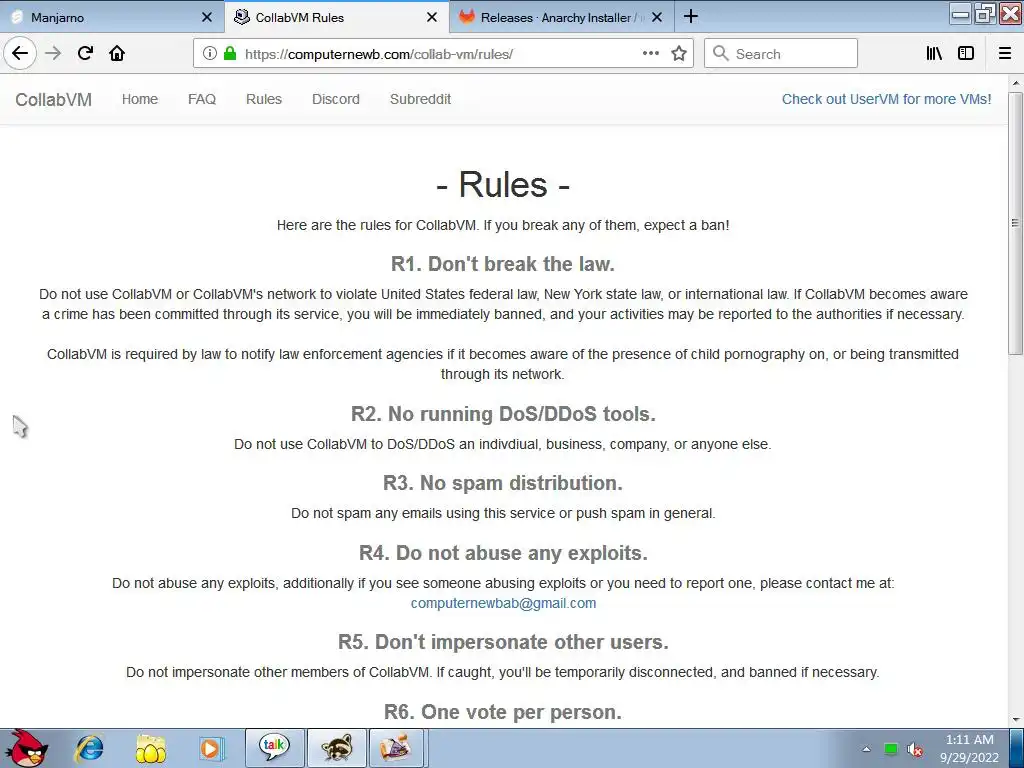The image size is (1024, 768).
Task: Open the yellow folder taskbar icon
Action: (151, 748)
